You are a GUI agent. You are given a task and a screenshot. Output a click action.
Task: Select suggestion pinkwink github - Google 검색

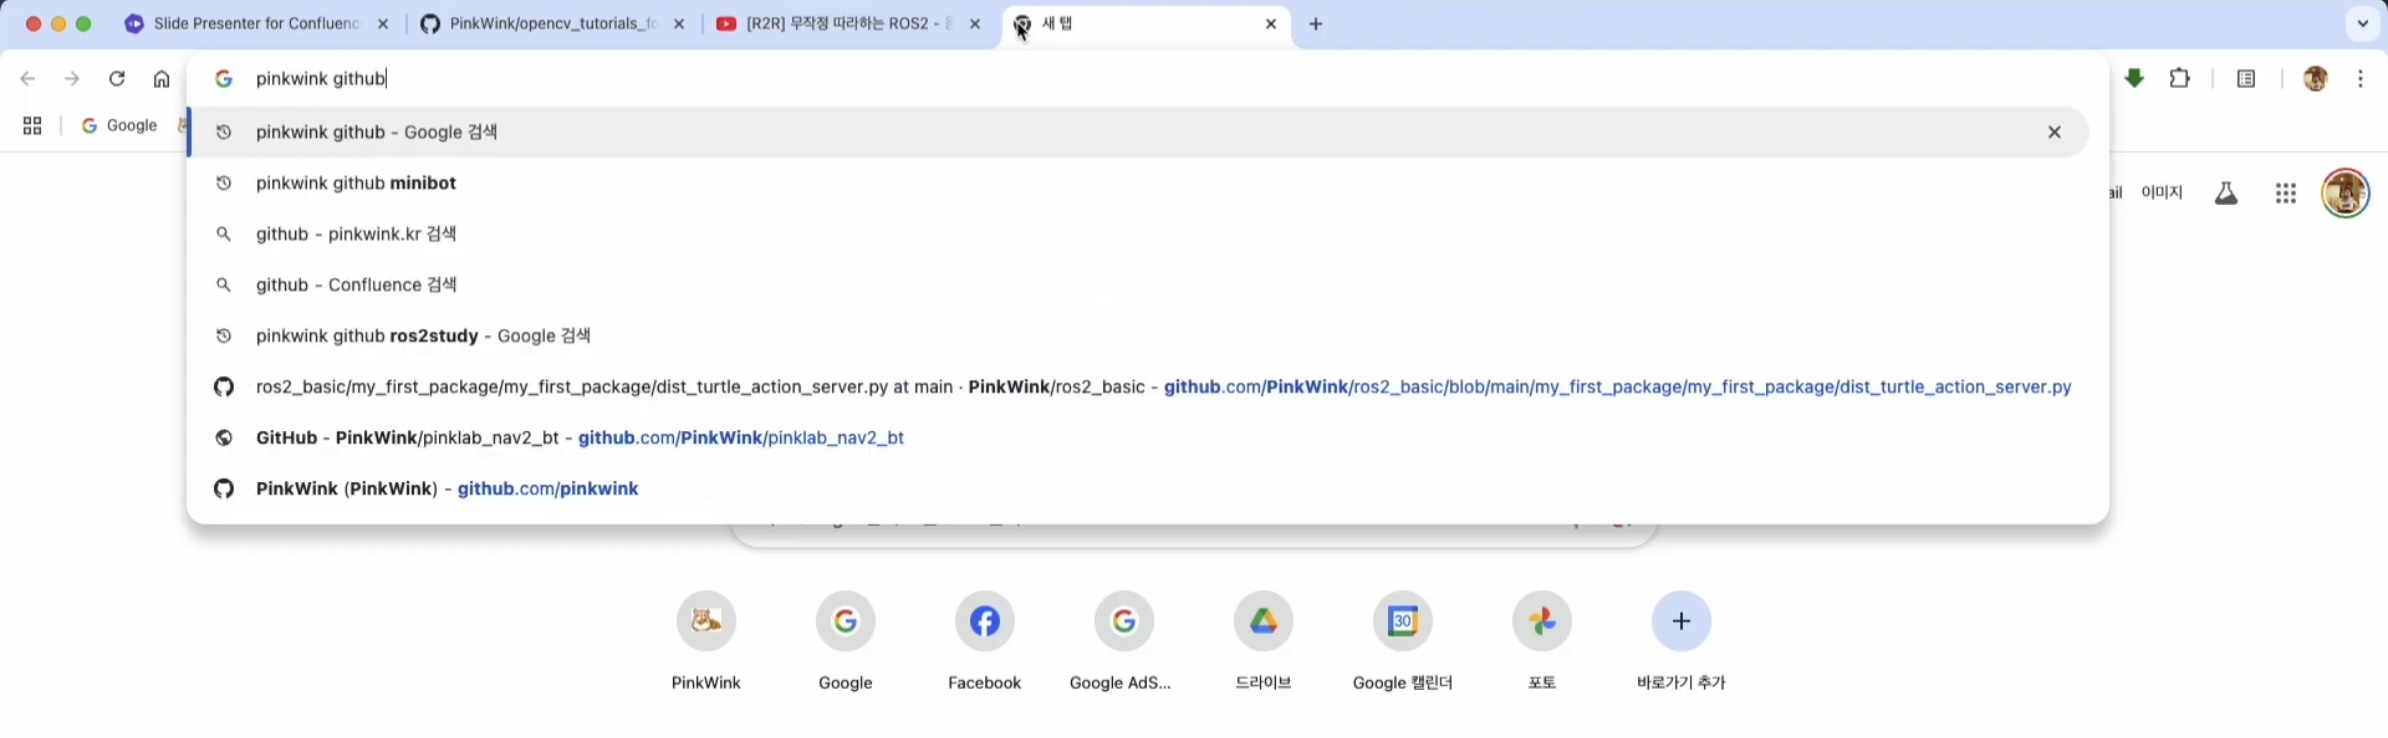[1138, 132]
